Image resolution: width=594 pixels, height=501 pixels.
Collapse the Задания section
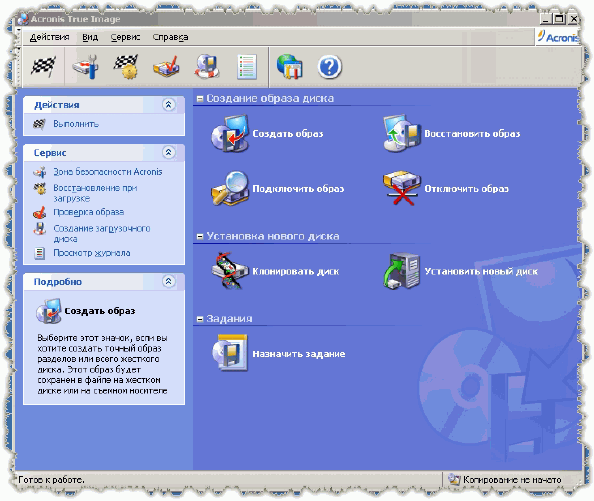[200, 319]
